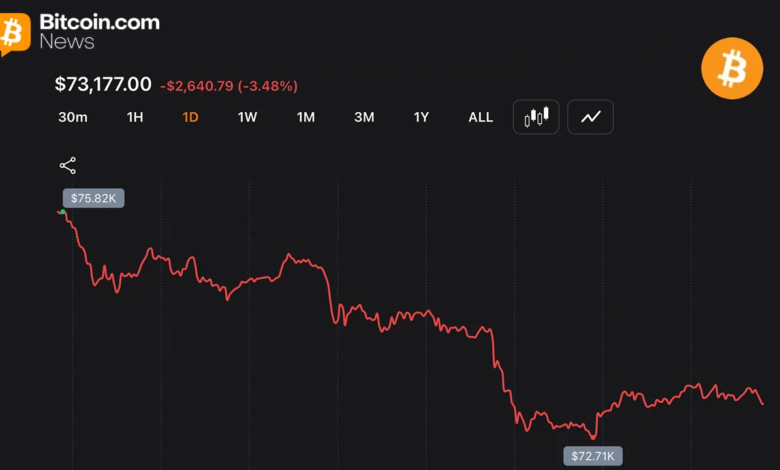Select the 1Y timeframe
The height and width of the screenshot is (470, 780).
tap(421, 117)
